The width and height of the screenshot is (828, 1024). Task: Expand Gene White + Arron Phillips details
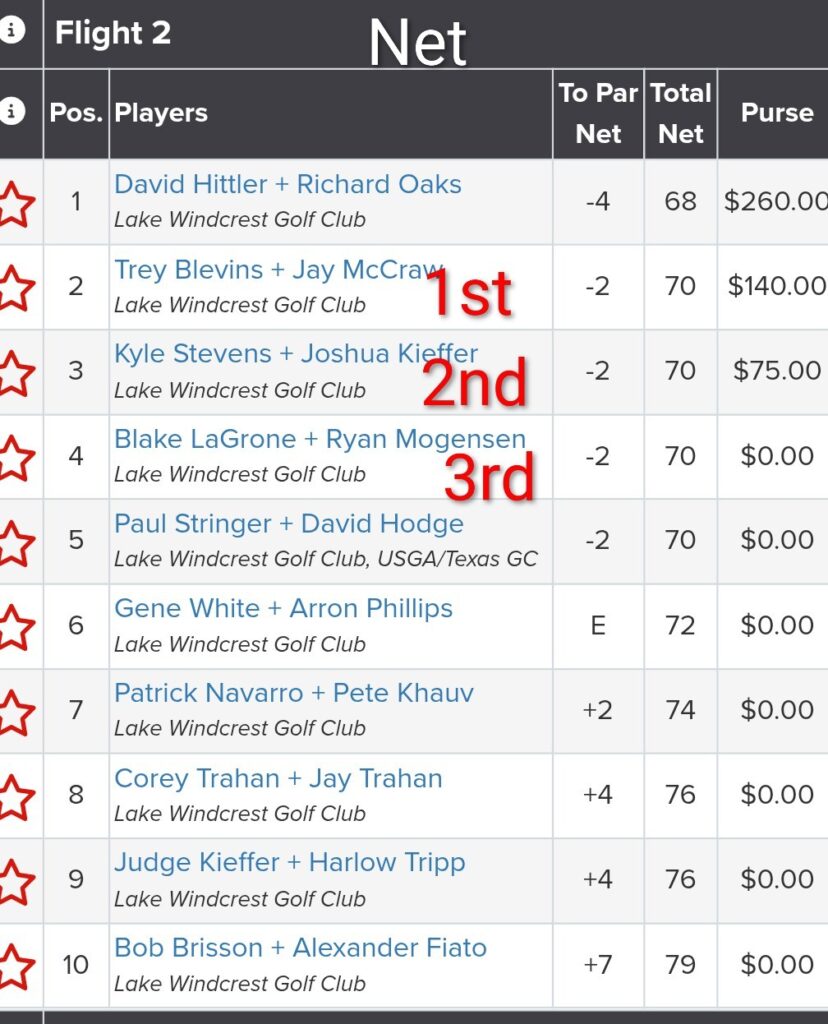point(283,609)
